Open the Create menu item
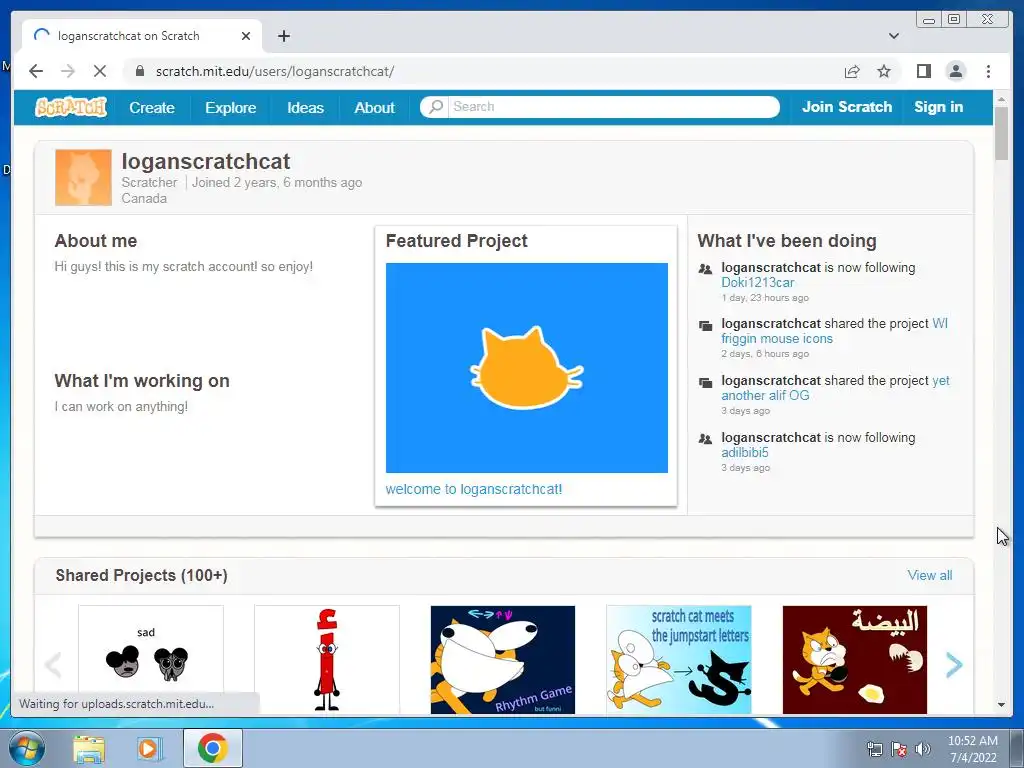 (x=152, y=108)
